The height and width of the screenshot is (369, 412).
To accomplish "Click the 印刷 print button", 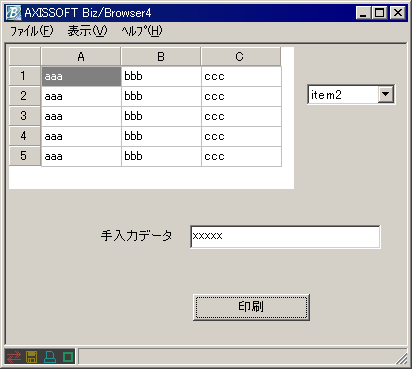I will pyautogui.click(x=251, y=307).
